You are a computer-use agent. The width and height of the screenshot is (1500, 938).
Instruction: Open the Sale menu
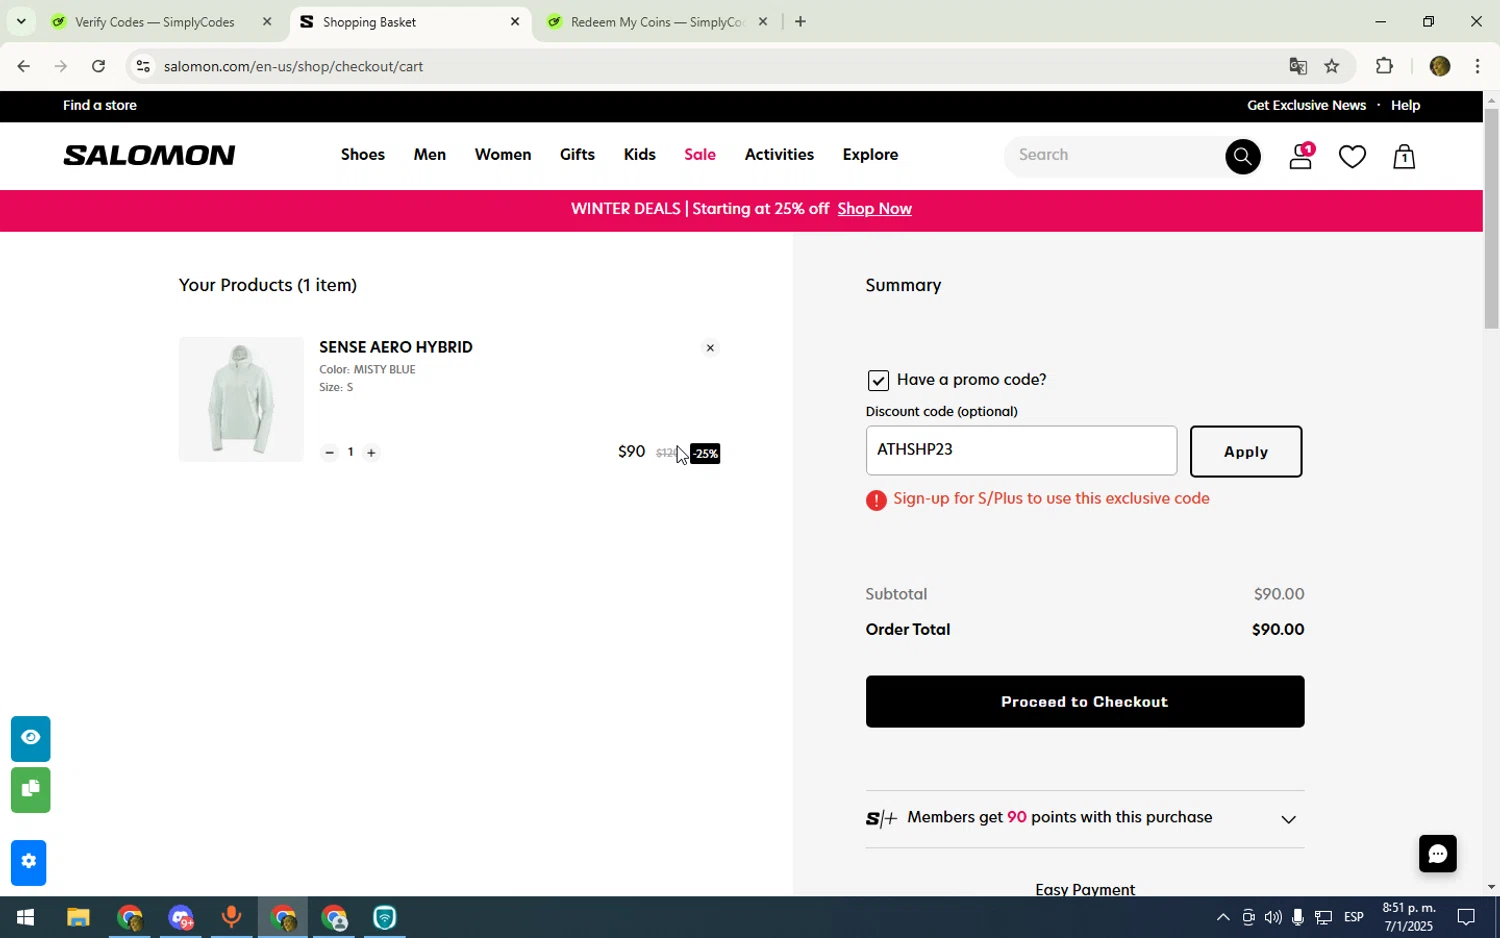[x=699, y=155]
